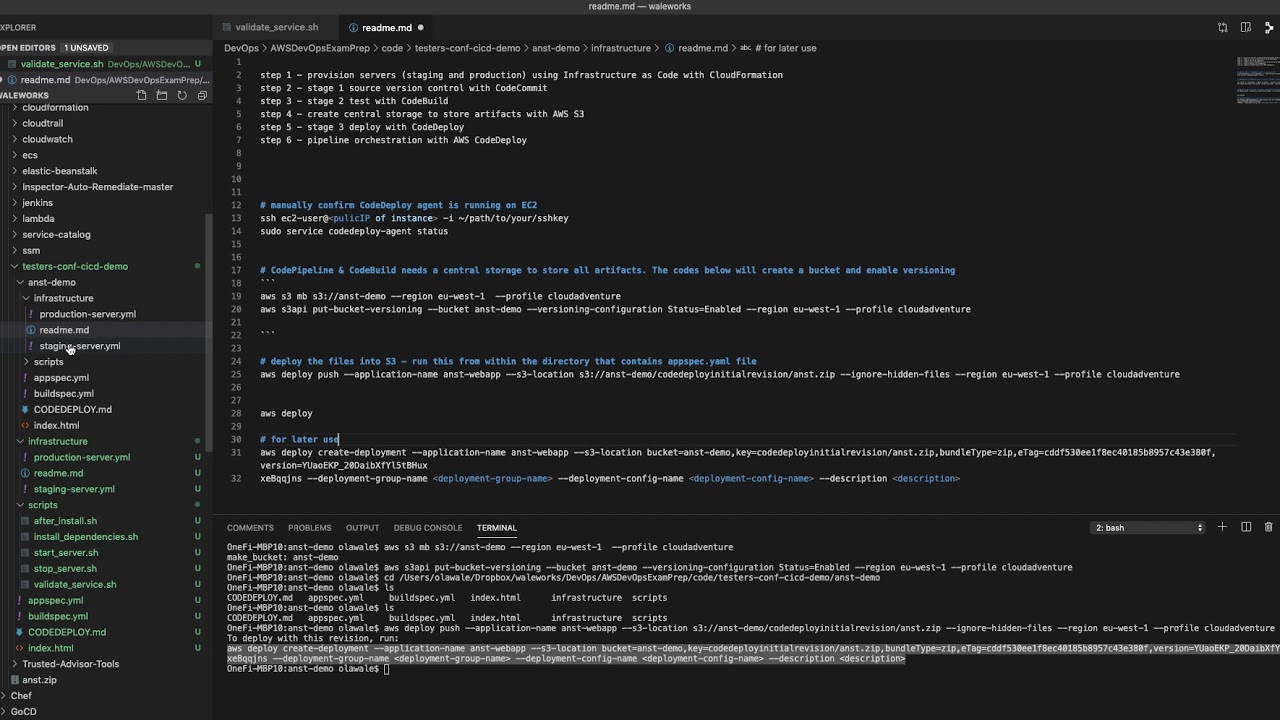This screenshot has height=720, width=1280.
Task: Click the New File icon in explorer
Action: (x=141, y=95)
